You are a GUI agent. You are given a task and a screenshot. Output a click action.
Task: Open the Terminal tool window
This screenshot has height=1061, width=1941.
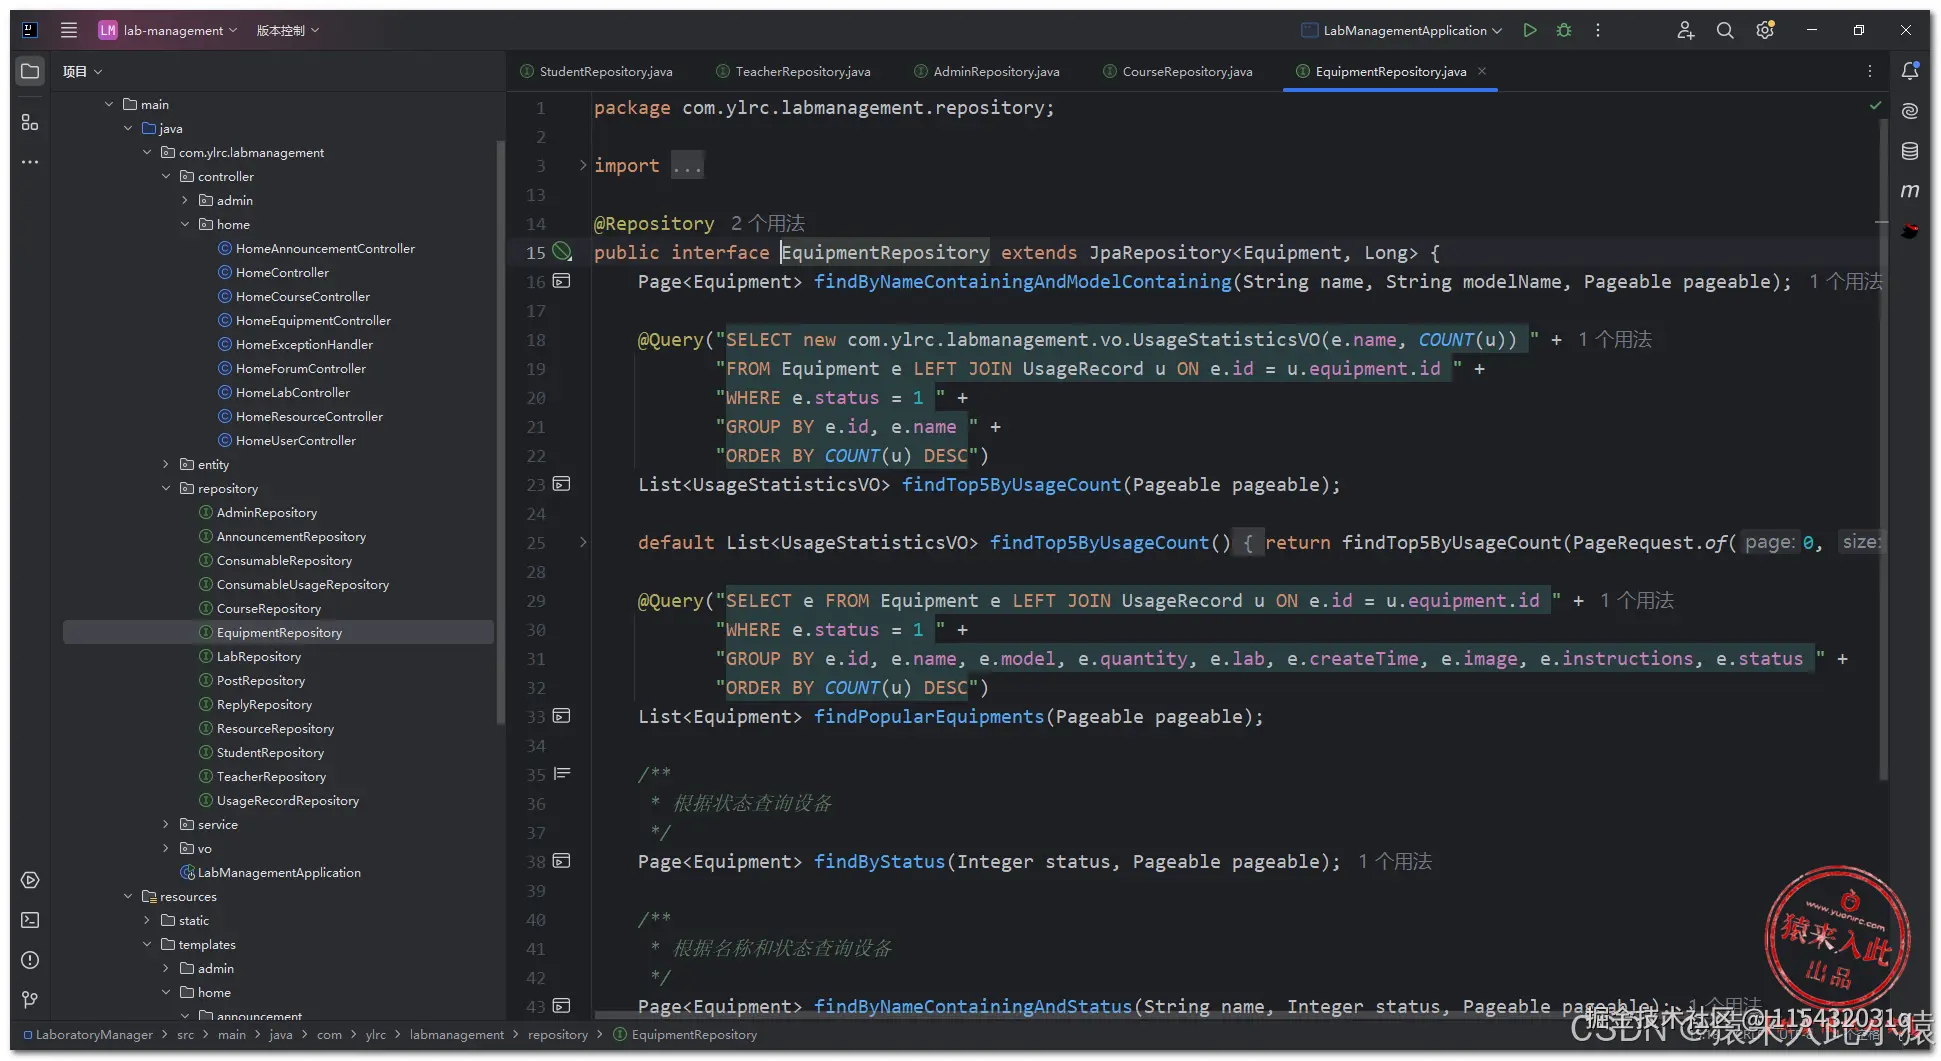(x=30, y=920)
